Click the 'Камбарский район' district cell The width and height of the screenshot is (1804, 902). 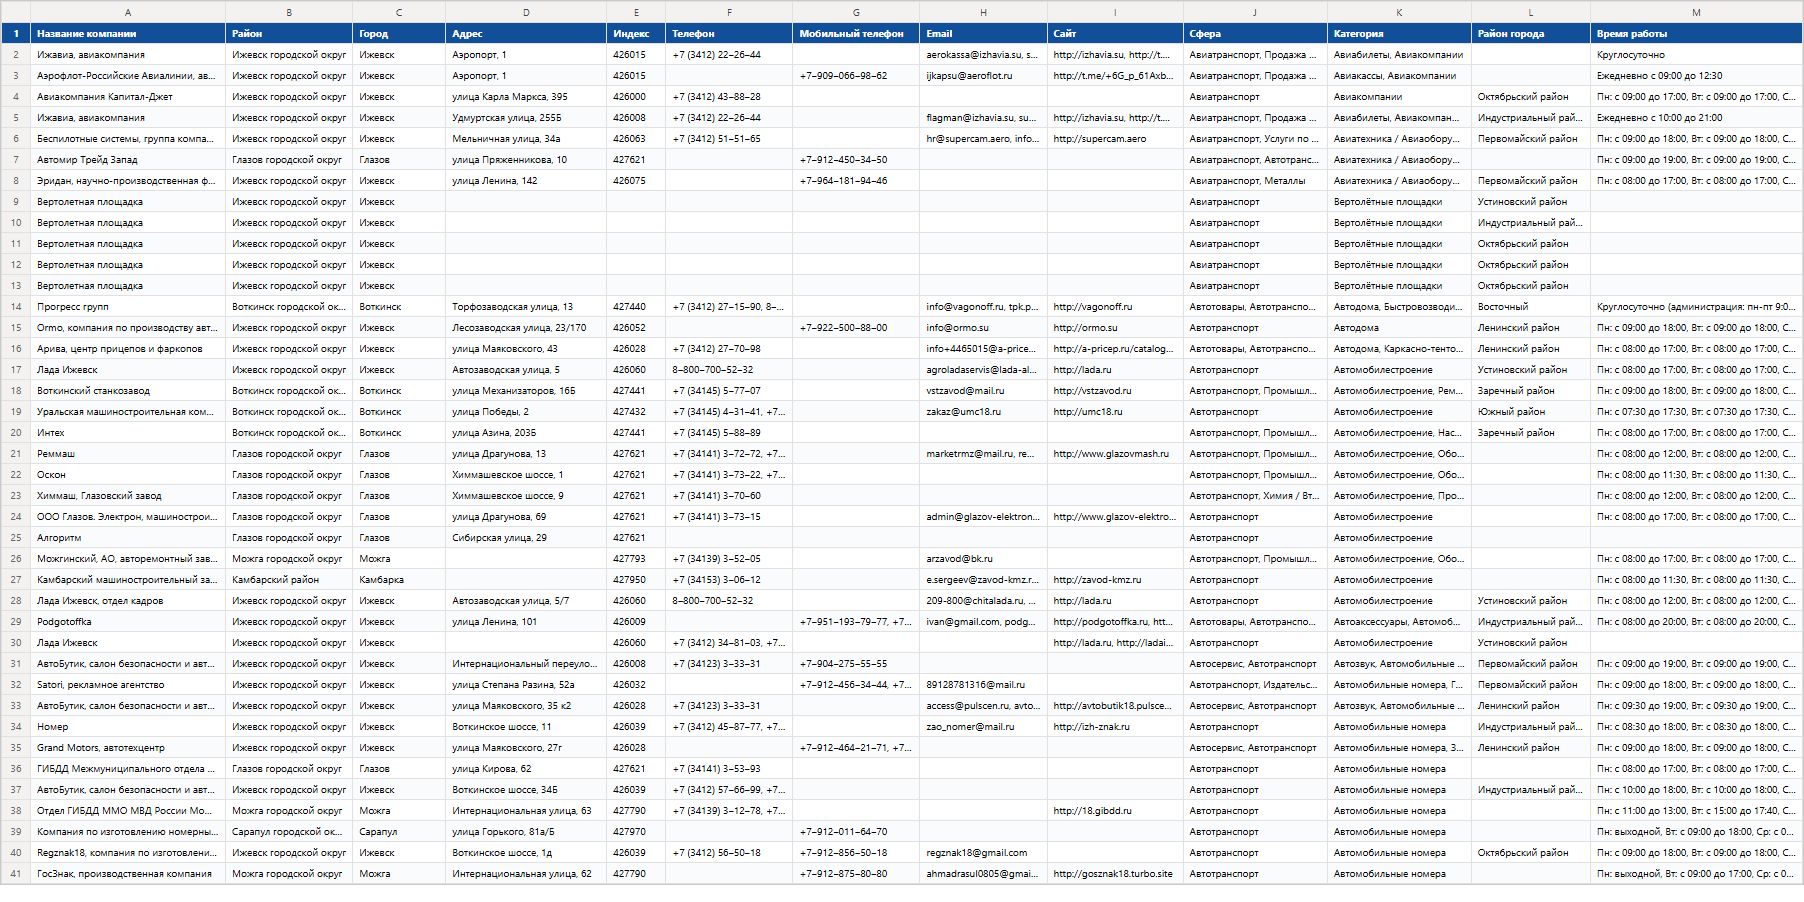(x=289, y=580)
